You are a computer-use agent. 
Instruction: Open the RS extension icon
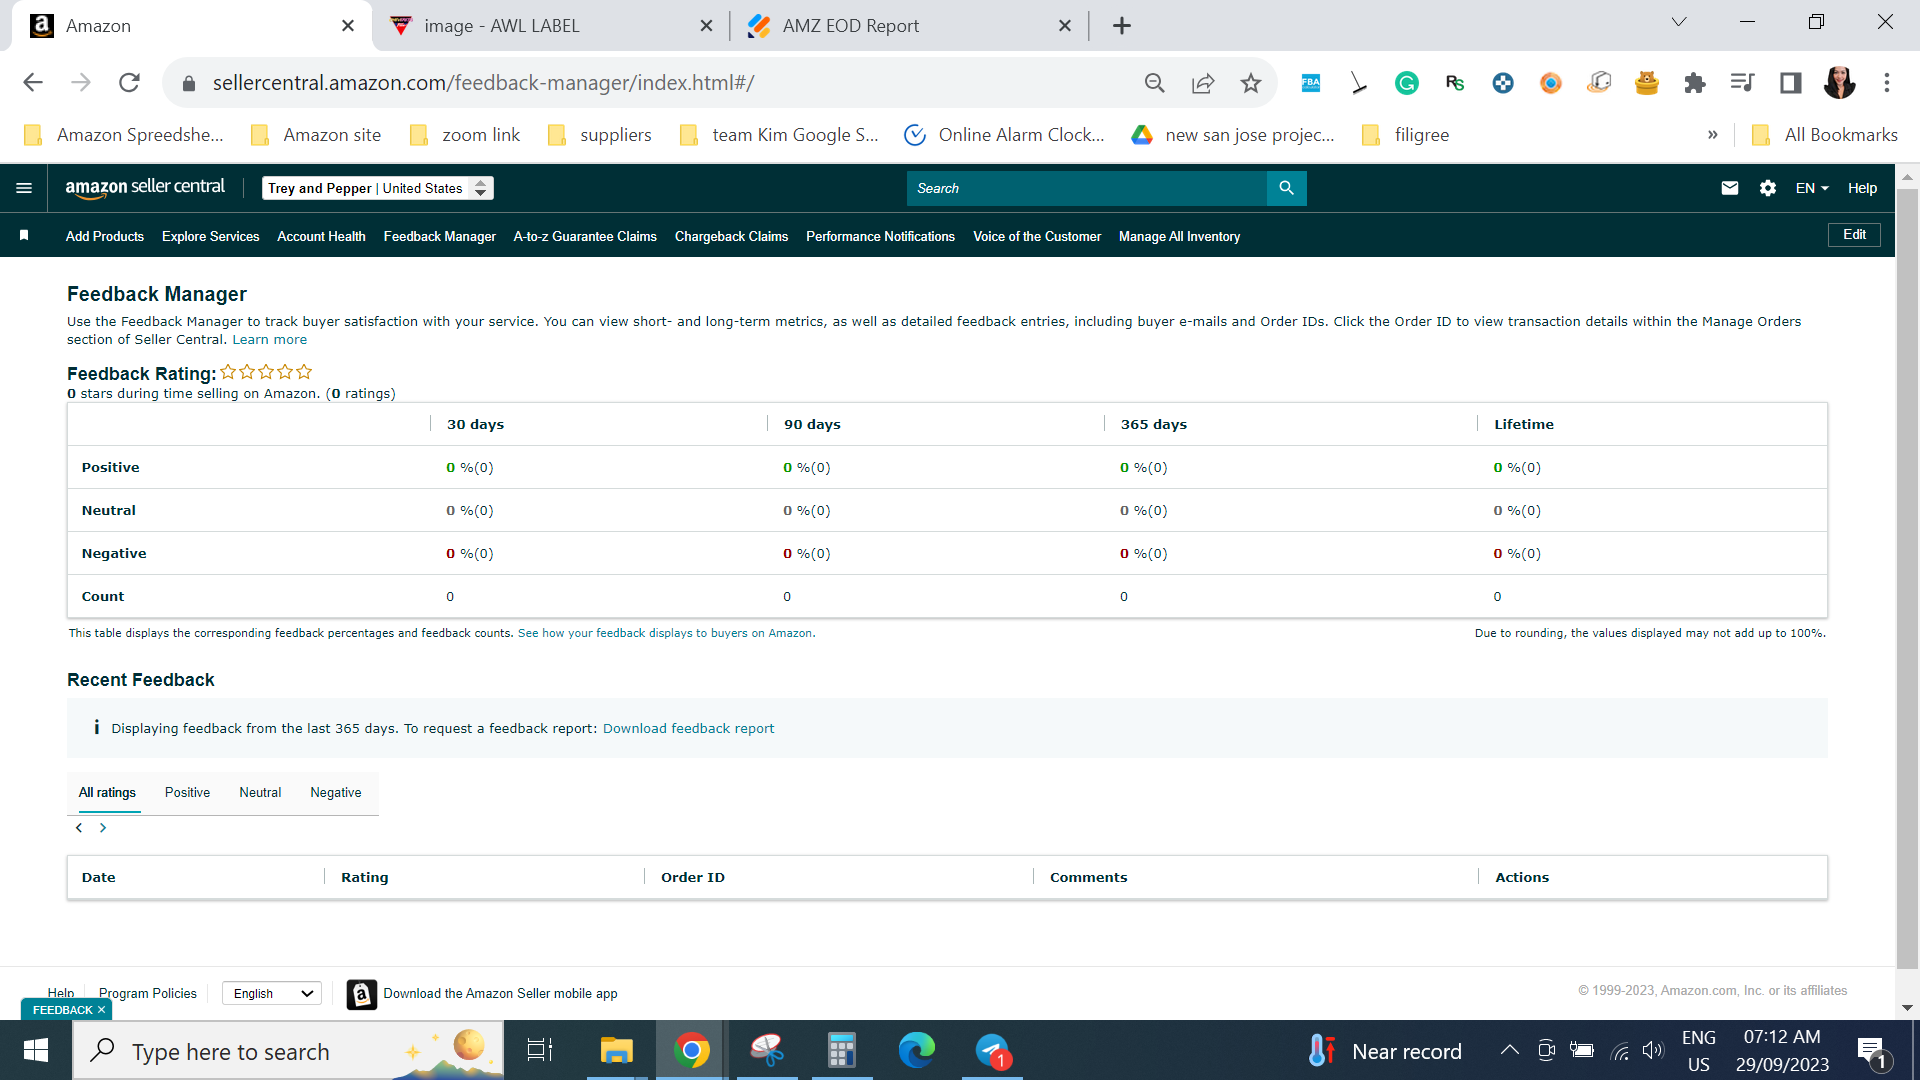pos(1455,83)
